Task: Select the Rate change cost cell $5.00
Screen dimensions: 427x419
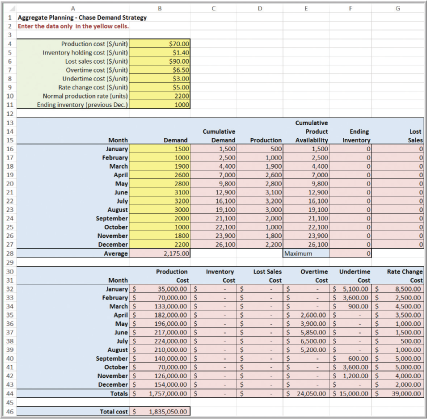Action: 160,87
